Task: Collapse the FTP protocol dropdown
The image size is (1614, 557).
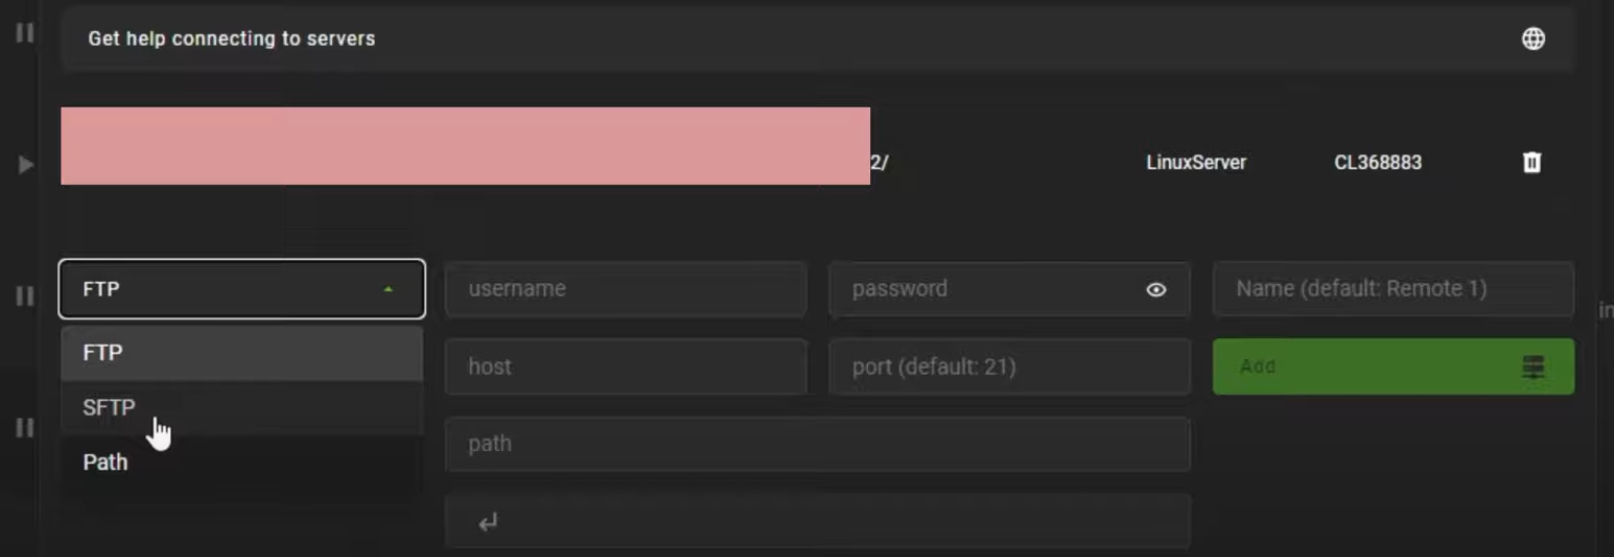Action: [388, 289]
